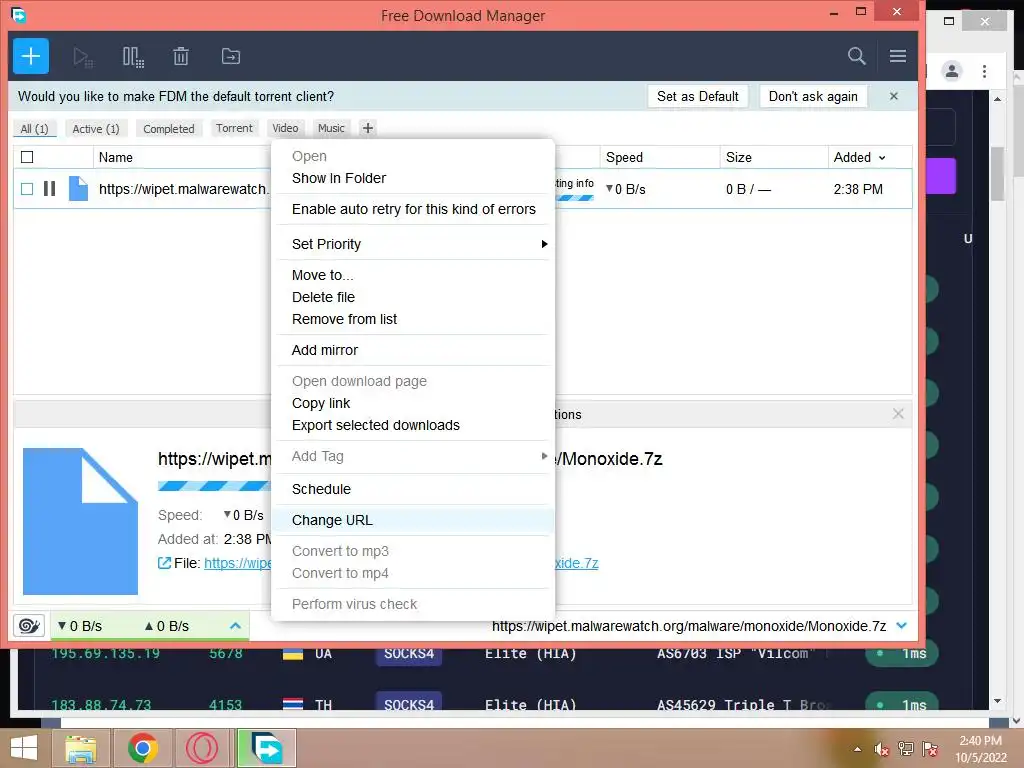Open Chrome from the taskbar
1024x768 pixels.
coord(142,748)
